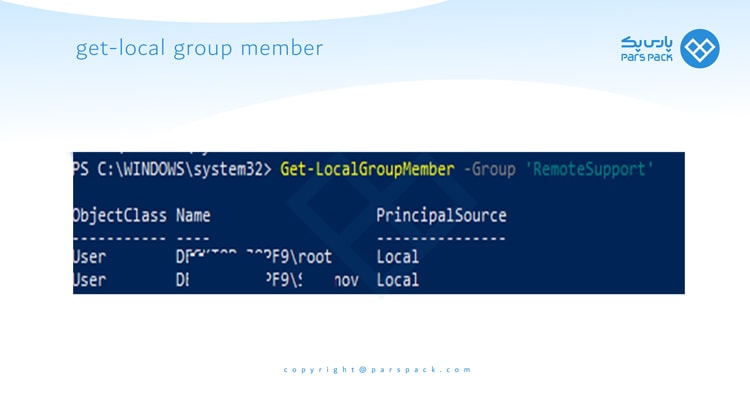Click the PrincipalSource column header
Viewport: 750px width, 400px height.
[441, 216]
